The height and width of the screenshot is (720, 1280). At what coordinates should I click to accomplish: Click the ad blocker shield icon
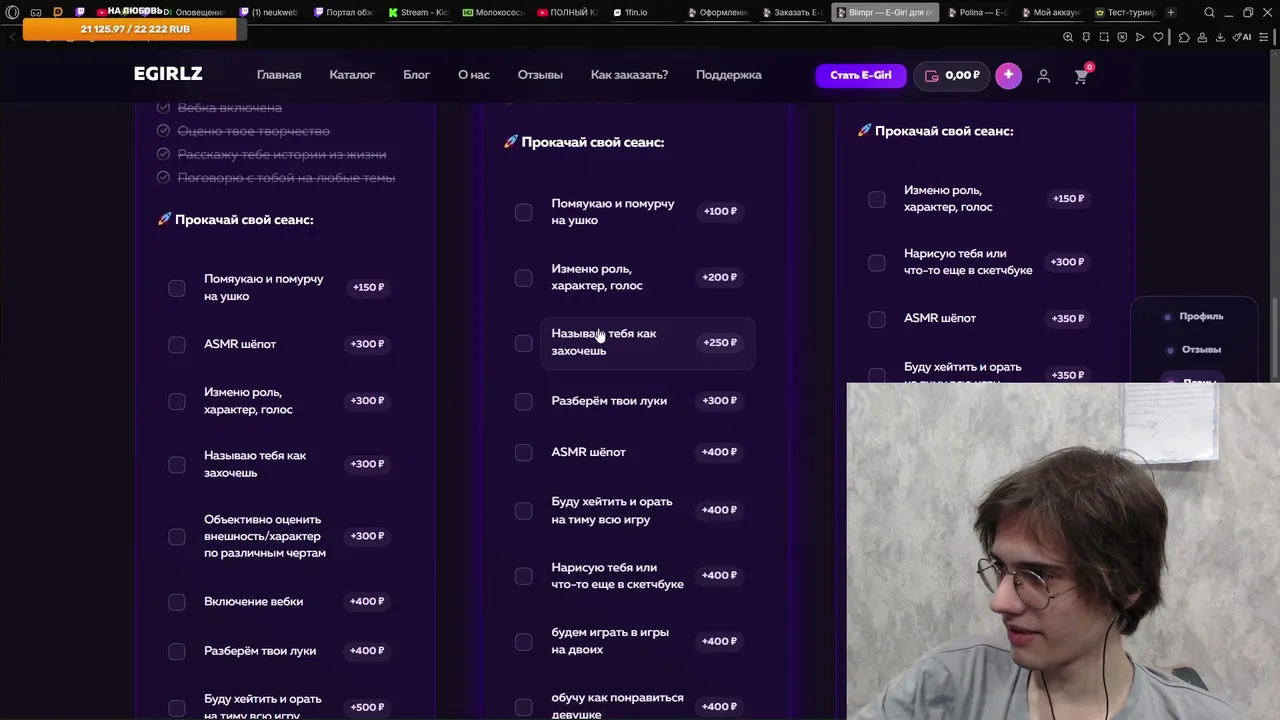(x=1122, y=37)
